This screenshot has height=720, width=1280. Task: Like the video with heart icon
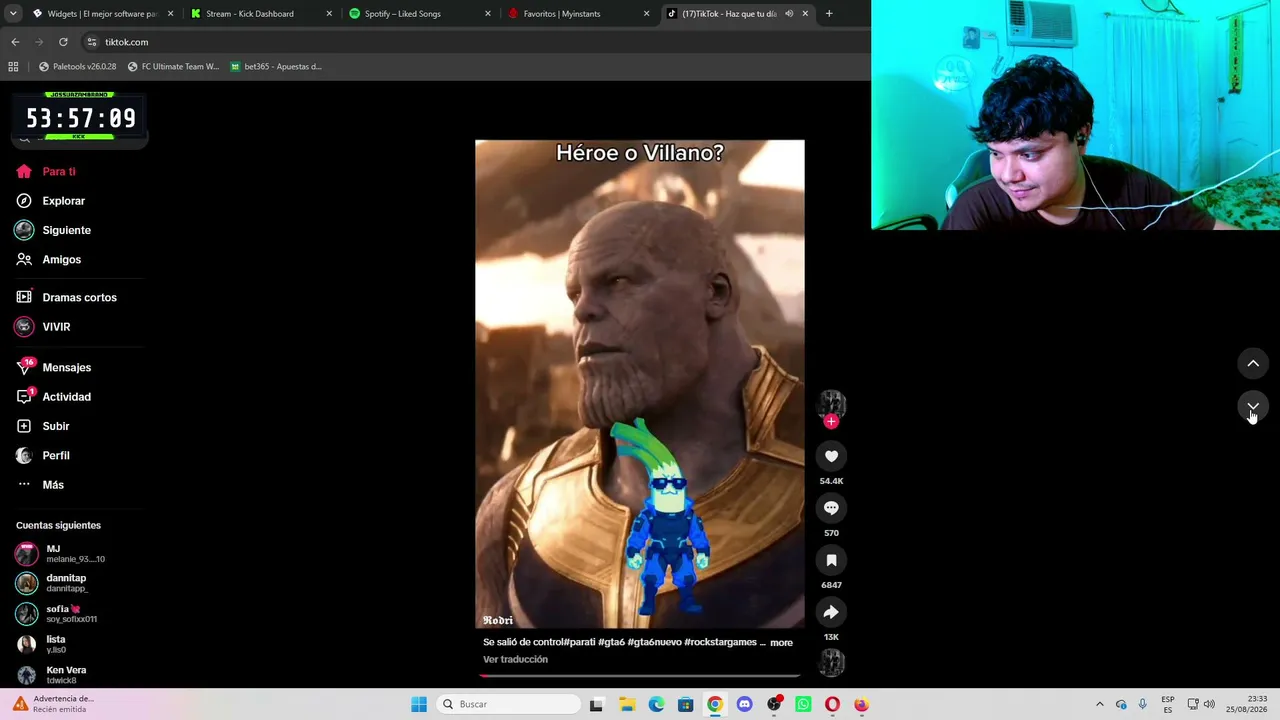click(x=831, y=456)
